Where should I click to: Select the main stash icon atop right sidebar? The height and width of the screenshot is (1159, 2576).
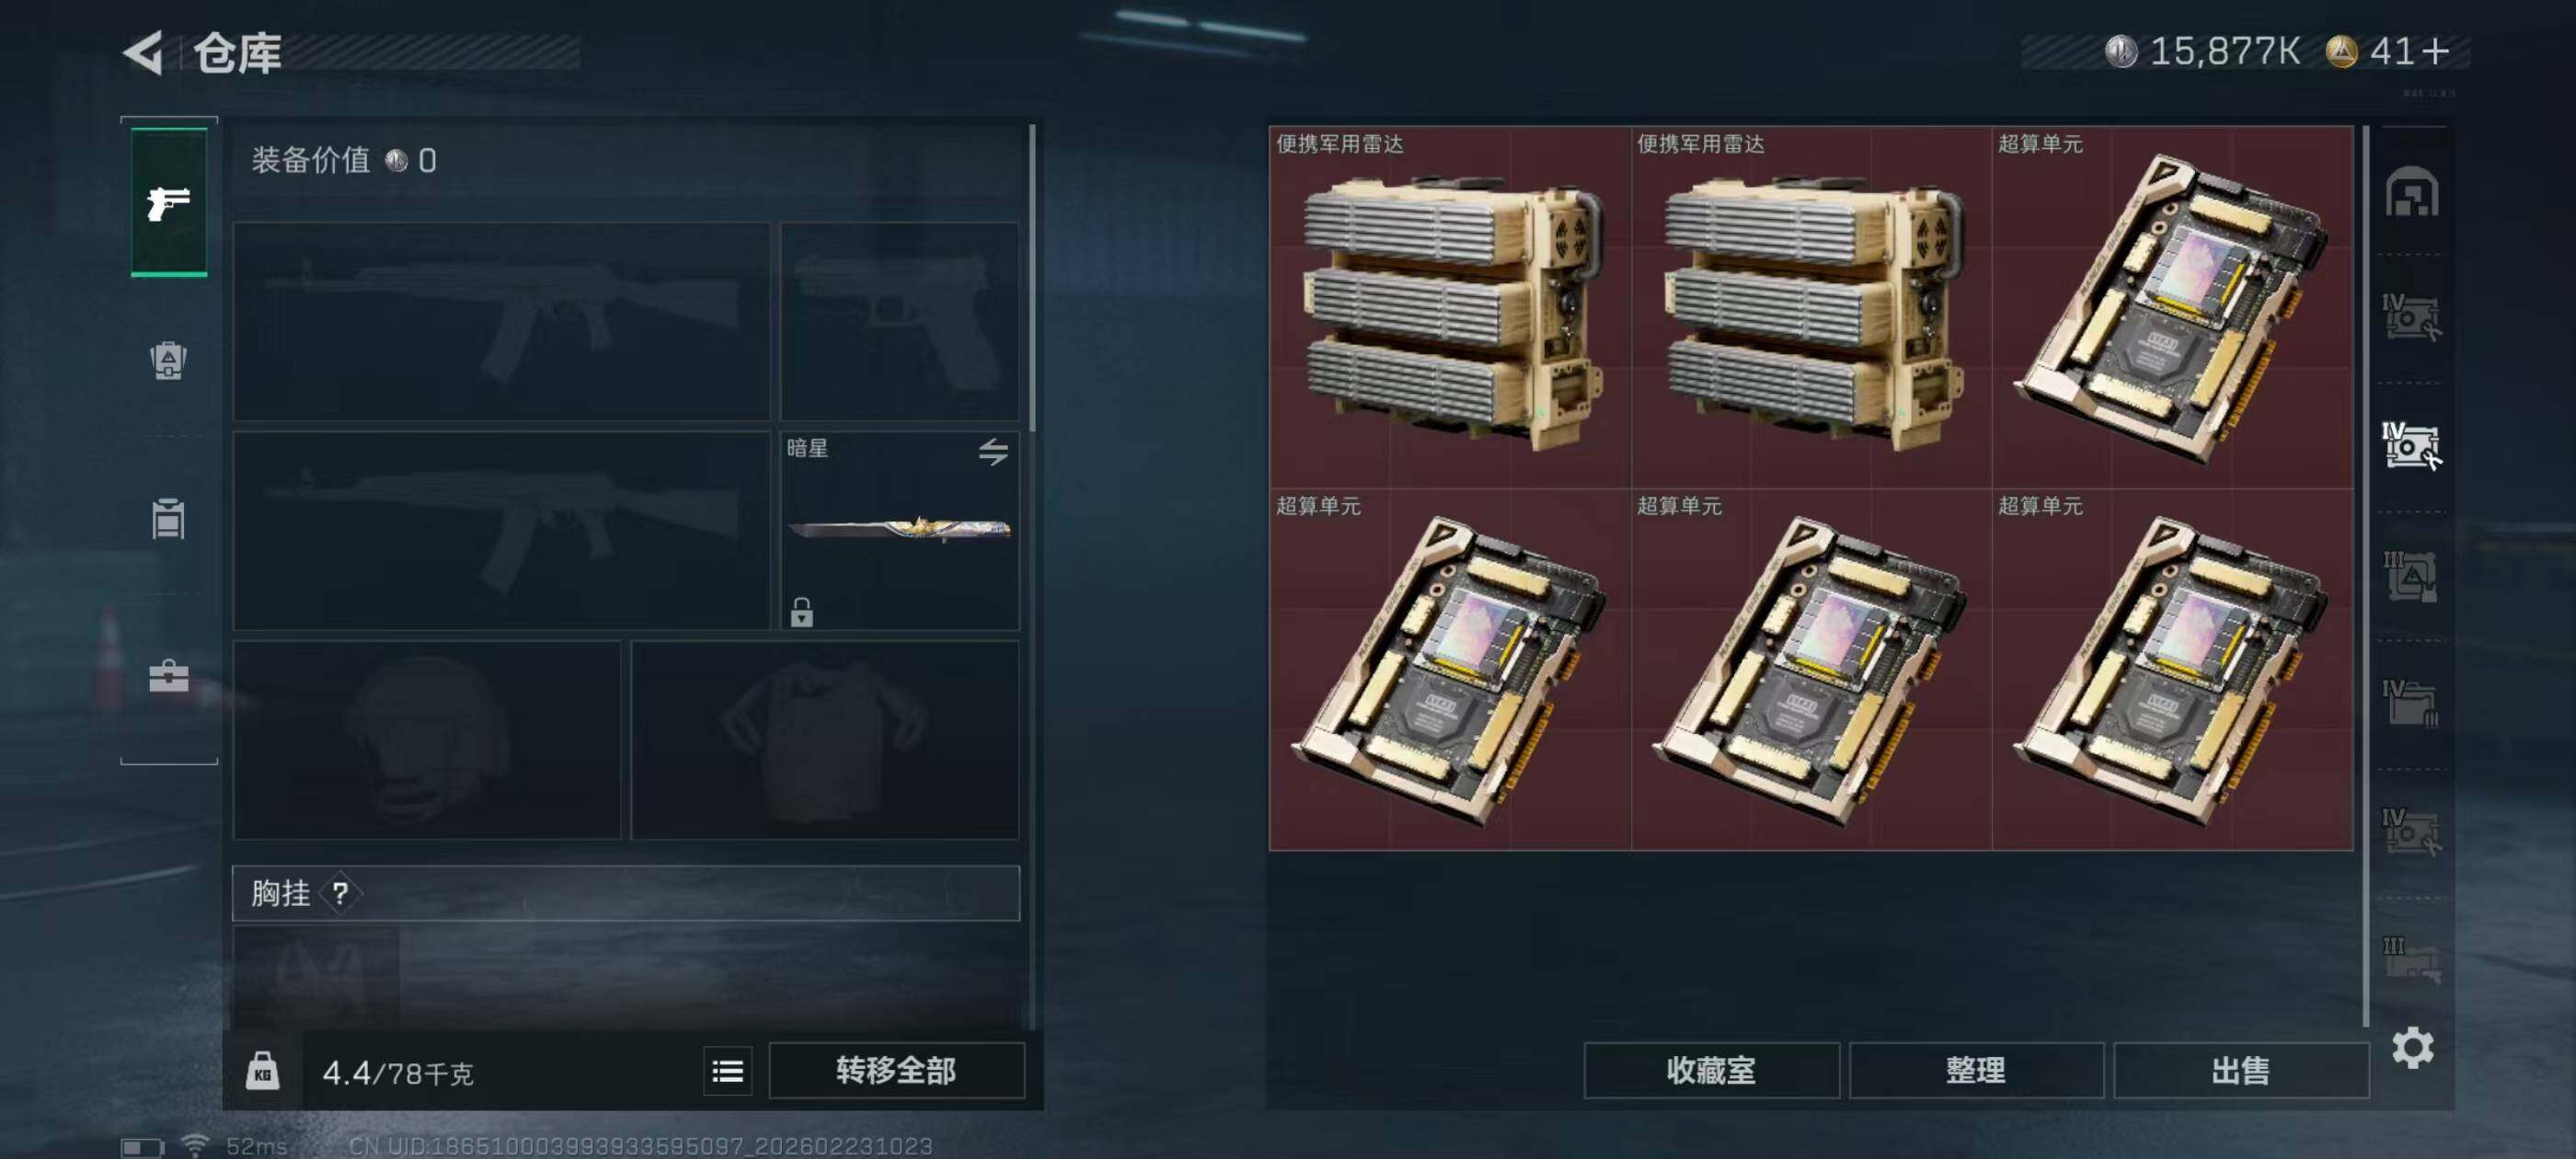[x=2411, y=191]
